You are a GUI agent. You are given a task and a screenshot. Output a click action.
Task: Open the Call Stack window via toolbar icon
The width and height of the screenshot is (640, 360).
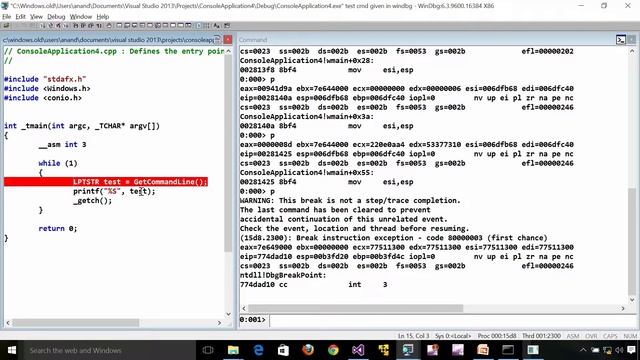click(x=158, y=26)
